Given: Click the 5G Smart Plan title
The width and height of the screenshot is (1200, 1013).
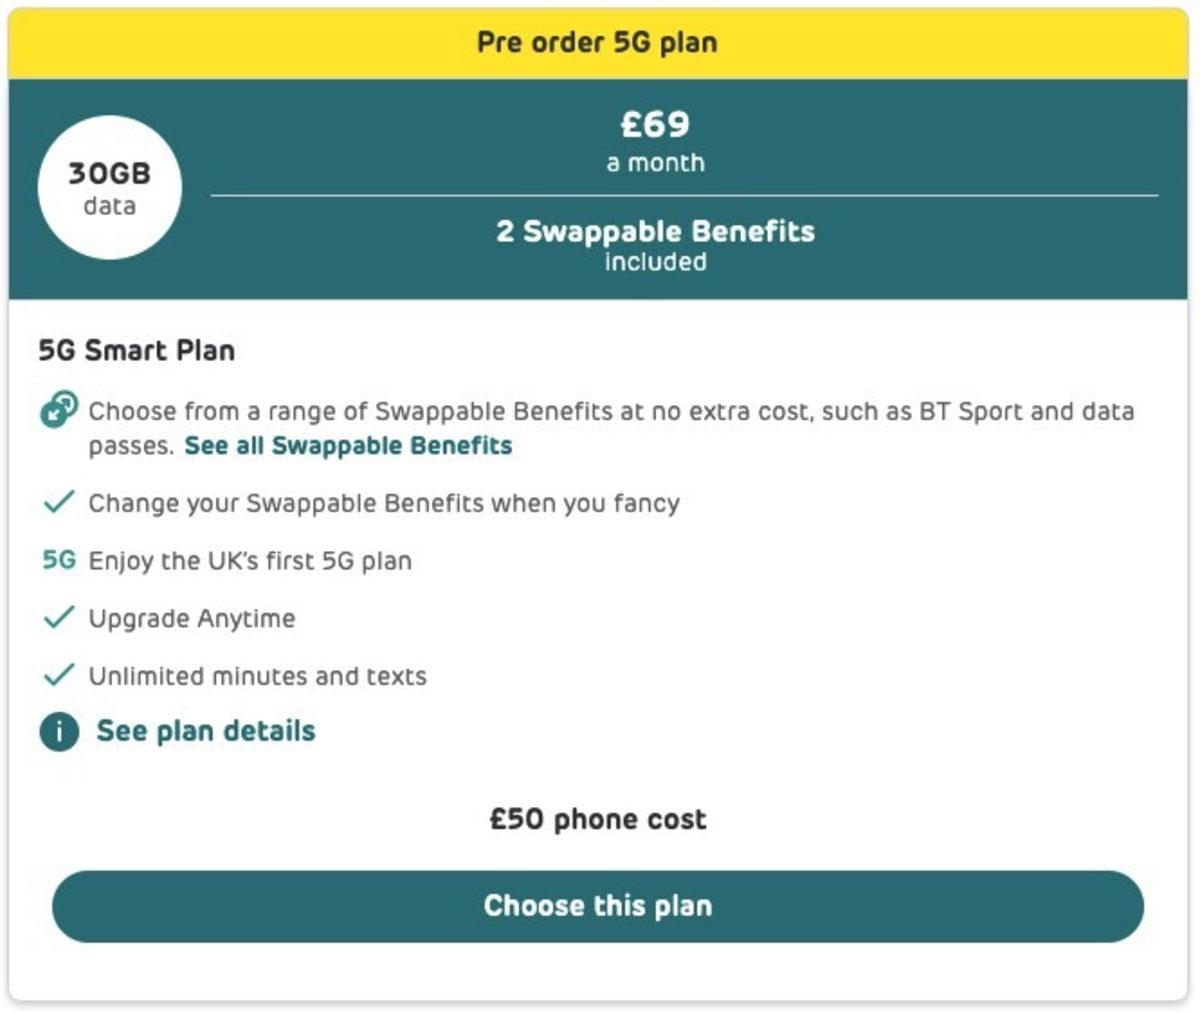Looking at the screenshot, I should pos(137,351).
